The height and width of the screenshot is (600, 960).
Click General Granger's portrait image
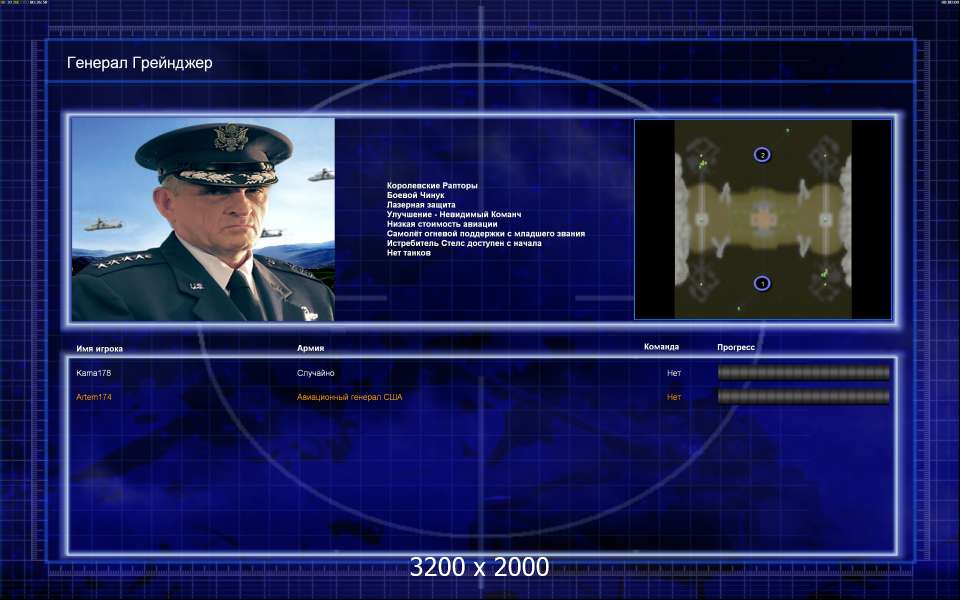[203, 220]
